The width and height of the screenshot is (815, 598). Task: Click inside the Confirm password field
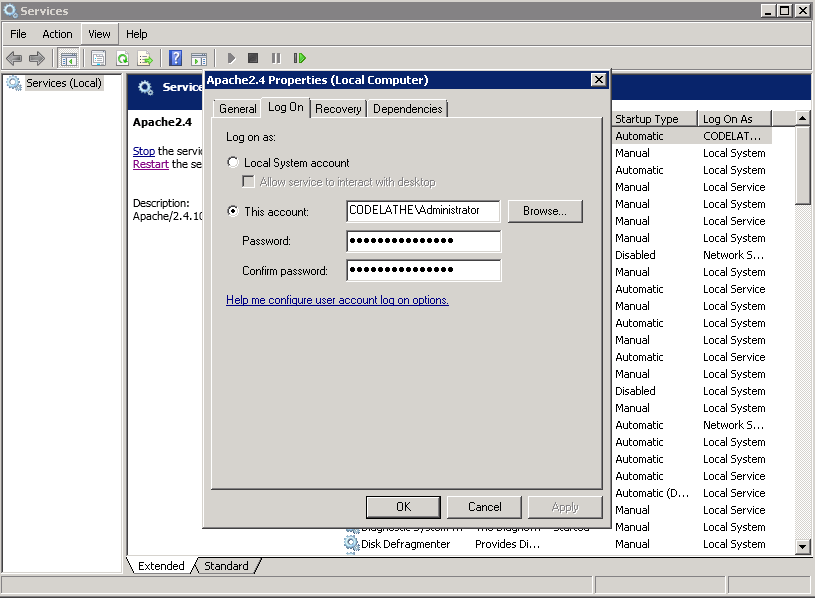tap(422, 270)
